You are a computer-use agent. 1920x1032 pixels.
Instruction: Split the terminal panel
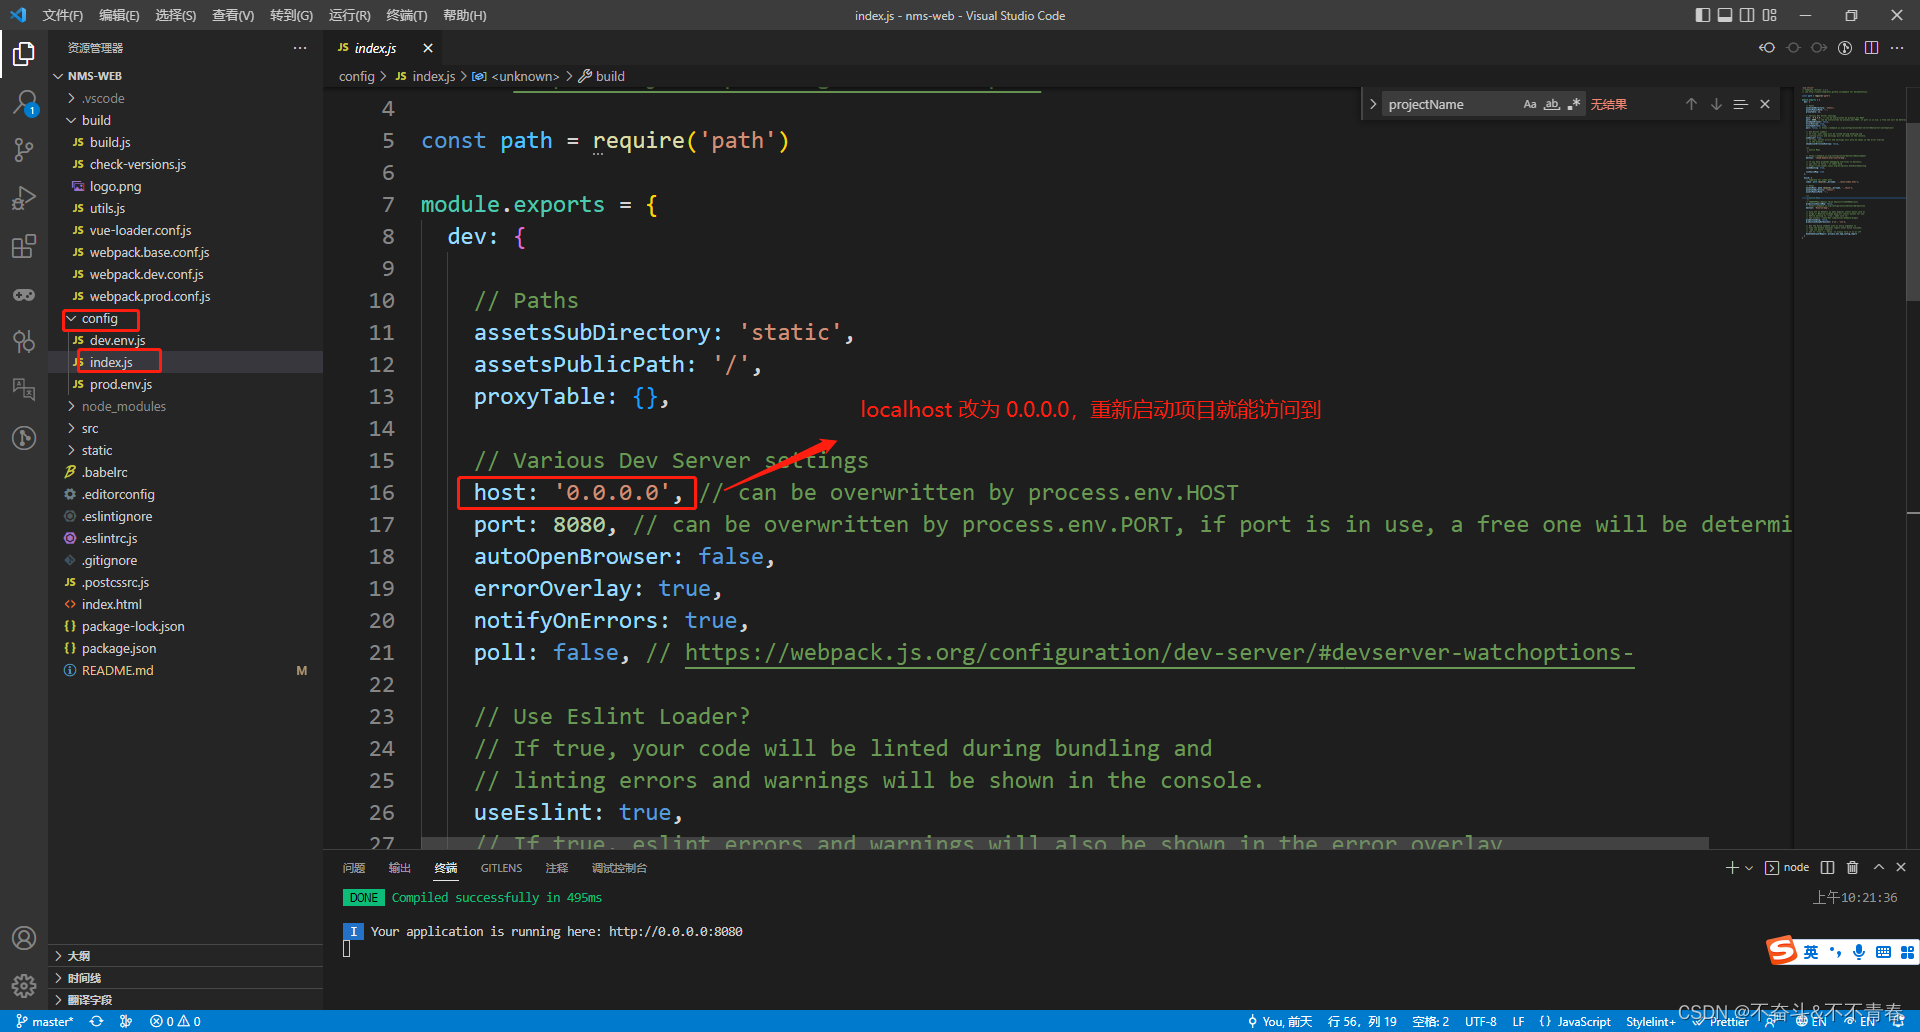pos(1827,867)
